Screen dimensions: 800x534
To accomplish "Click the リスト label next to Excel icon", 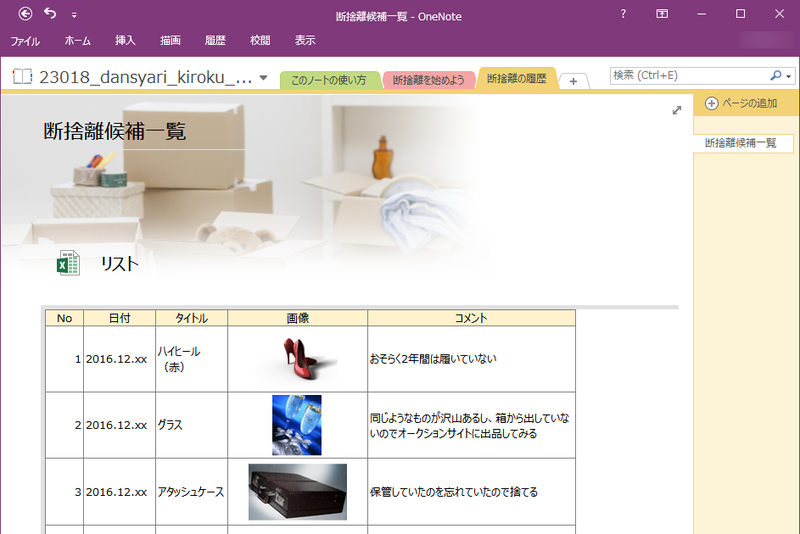I will tap(119, 264).
